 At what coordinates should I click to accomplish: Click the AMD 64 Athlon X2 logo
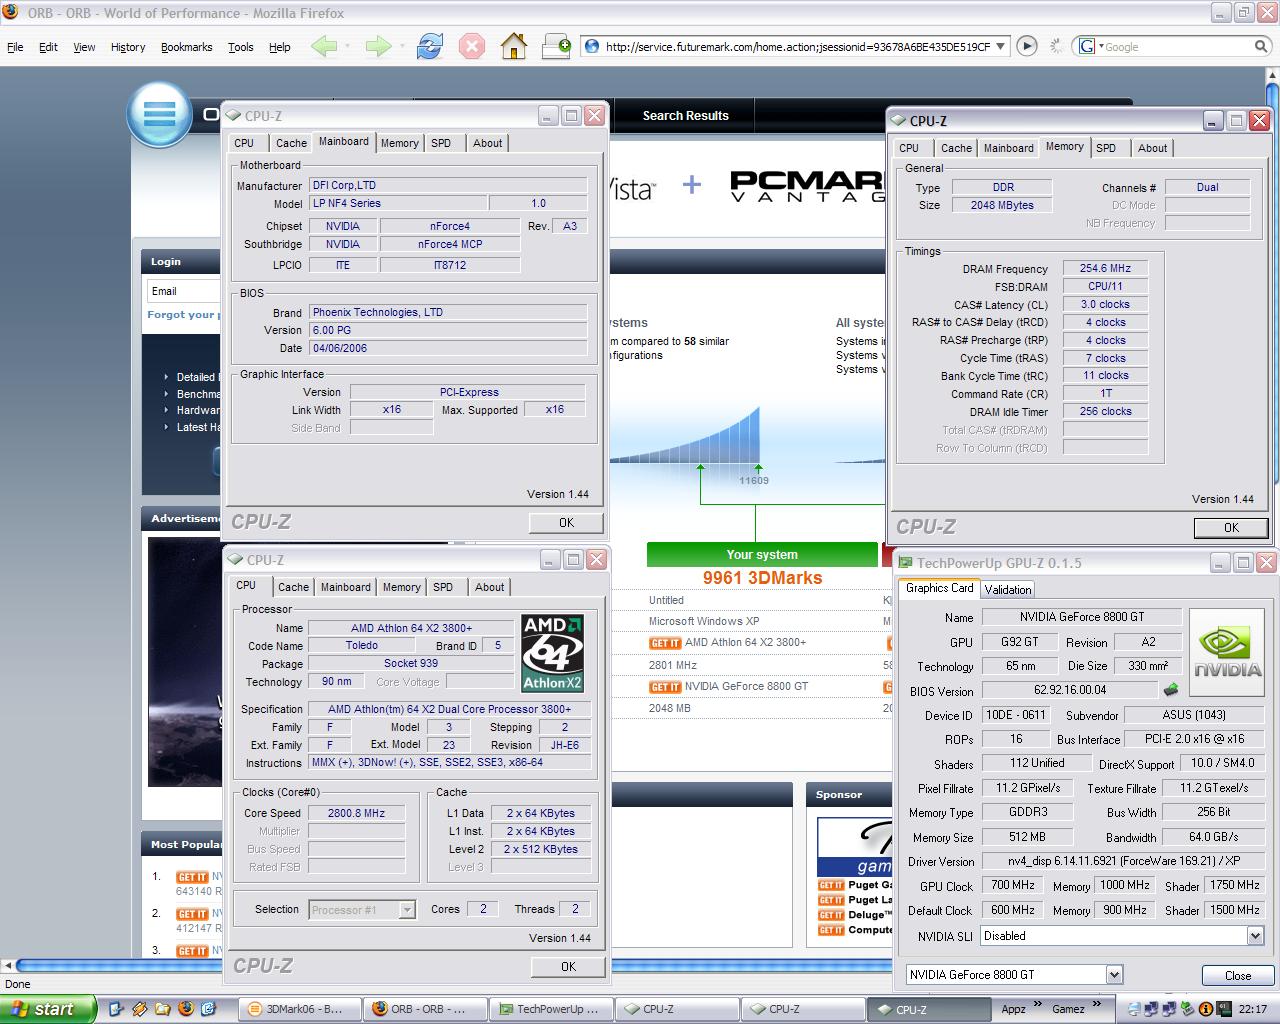pos(552,653)
